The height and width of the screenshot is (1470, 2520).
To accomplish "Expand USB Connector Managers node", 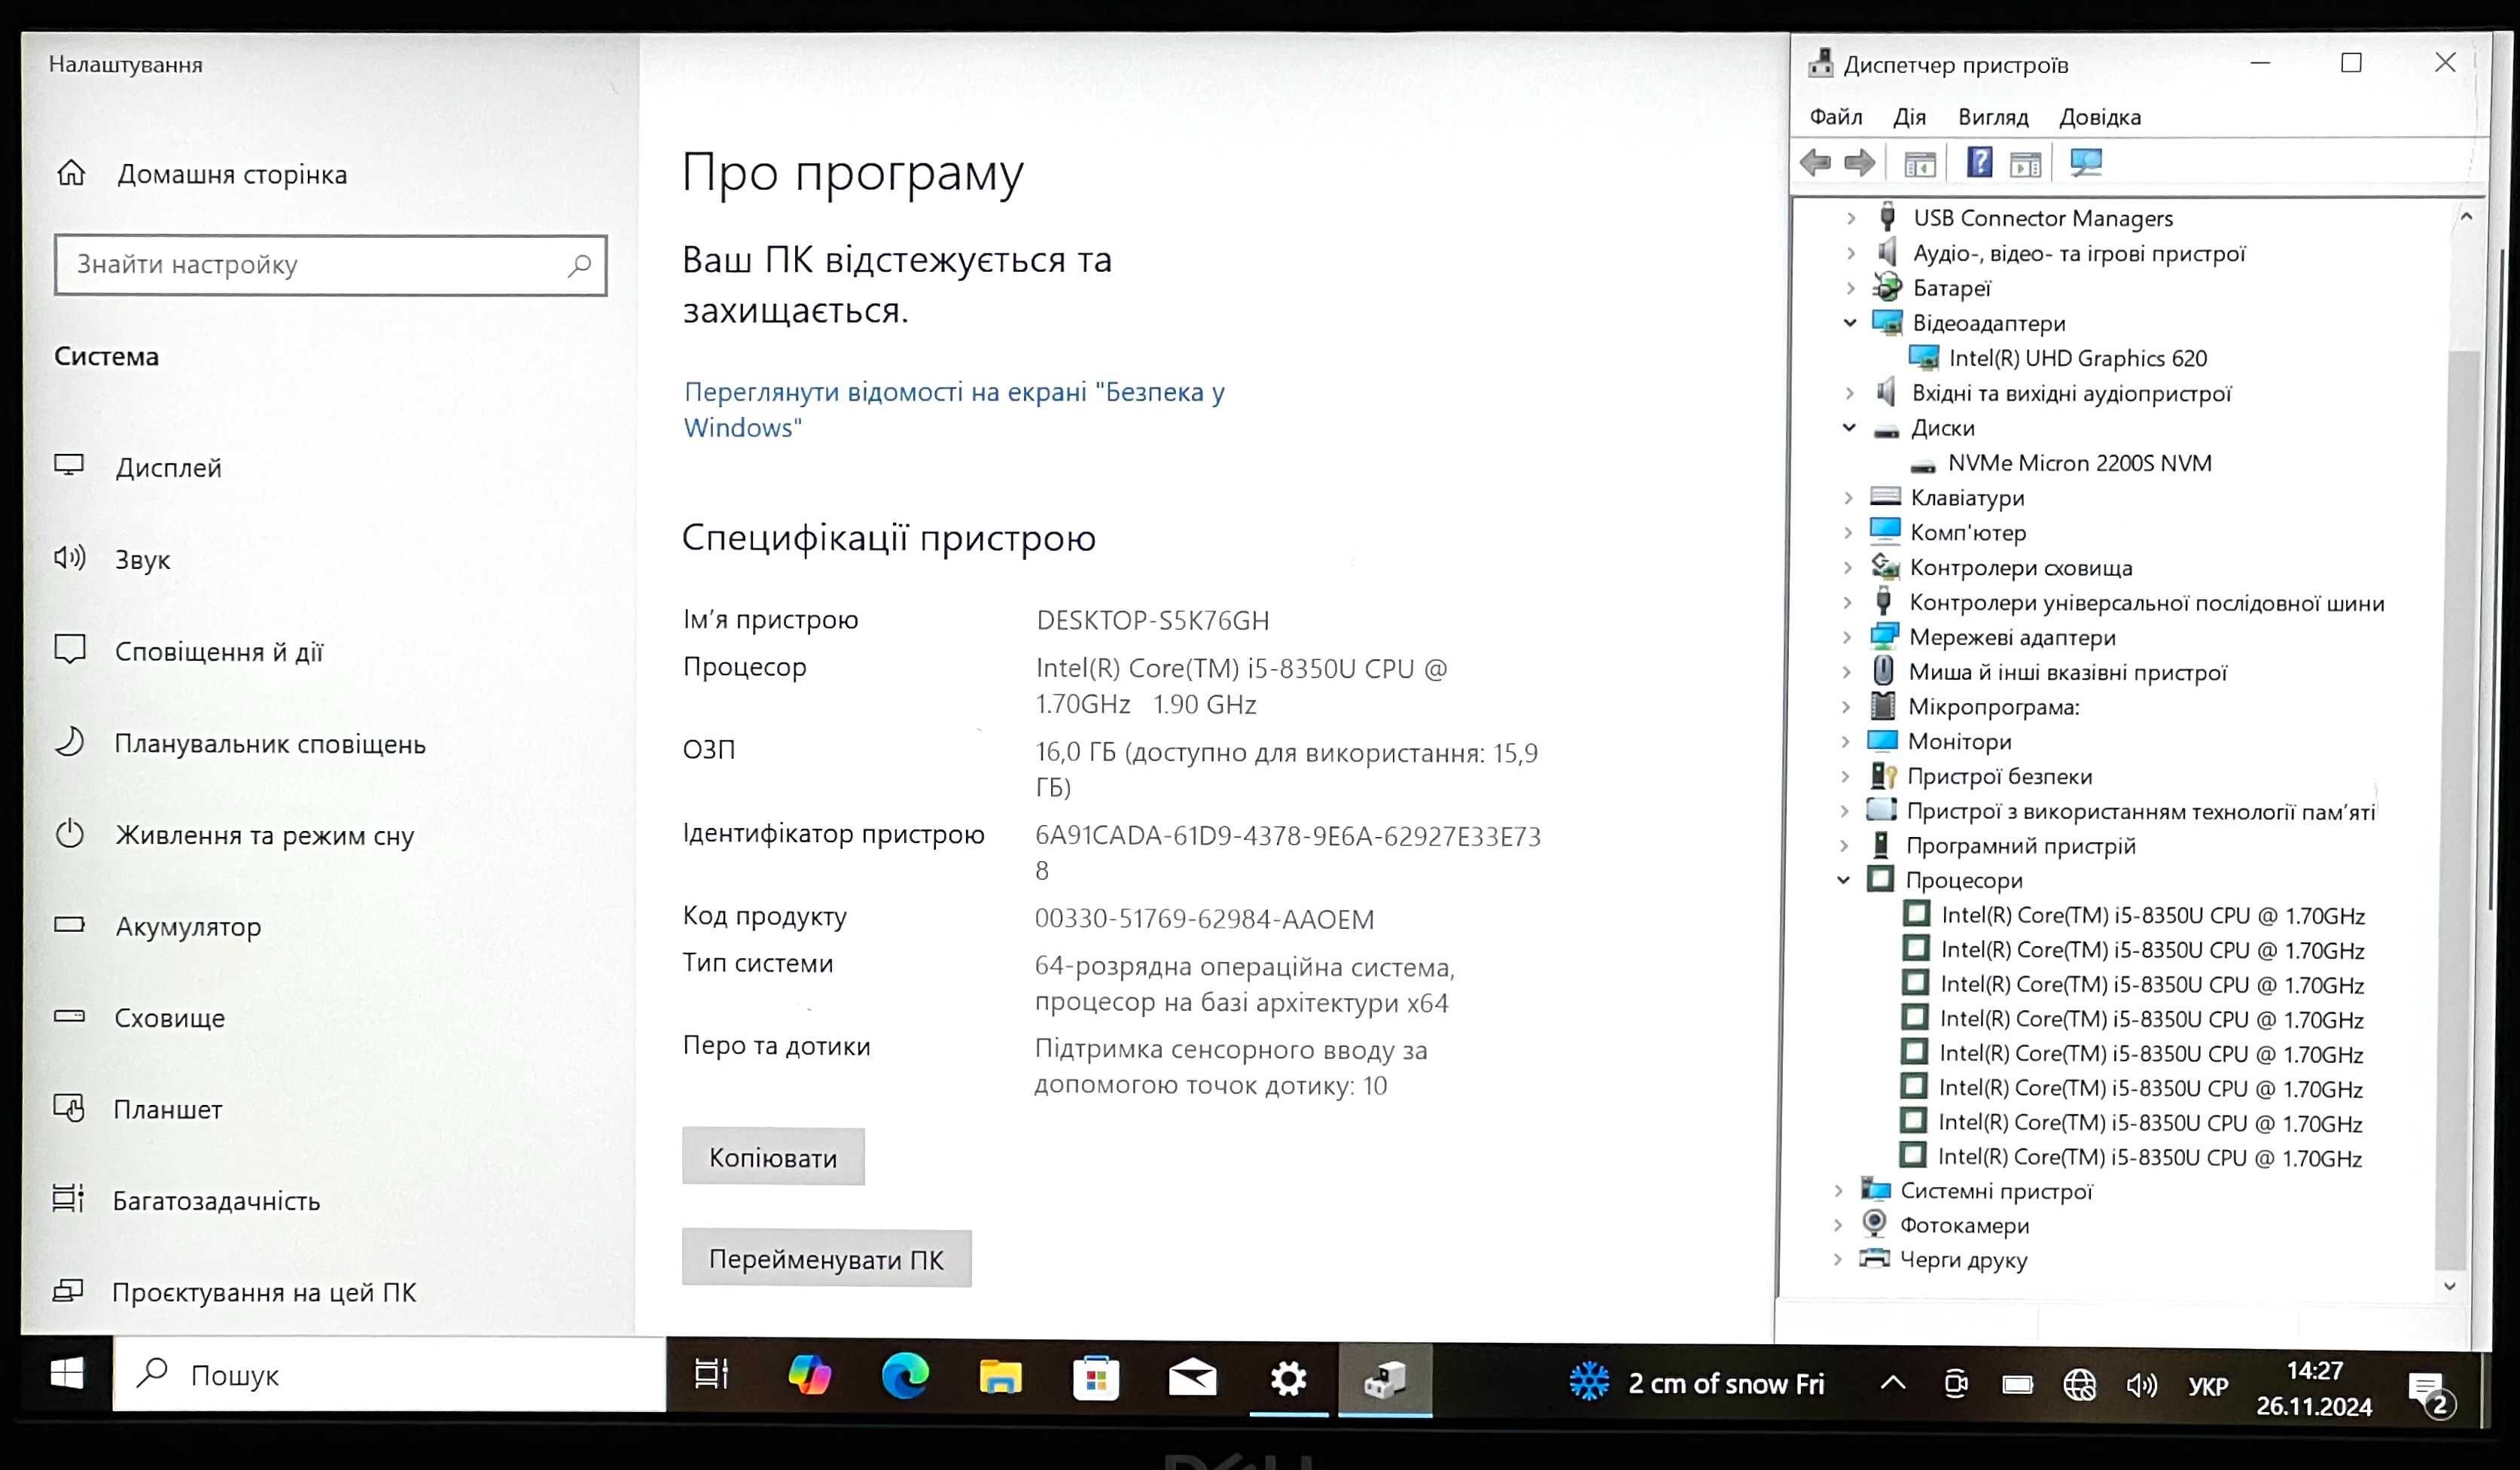I will tap(1850, 218).
